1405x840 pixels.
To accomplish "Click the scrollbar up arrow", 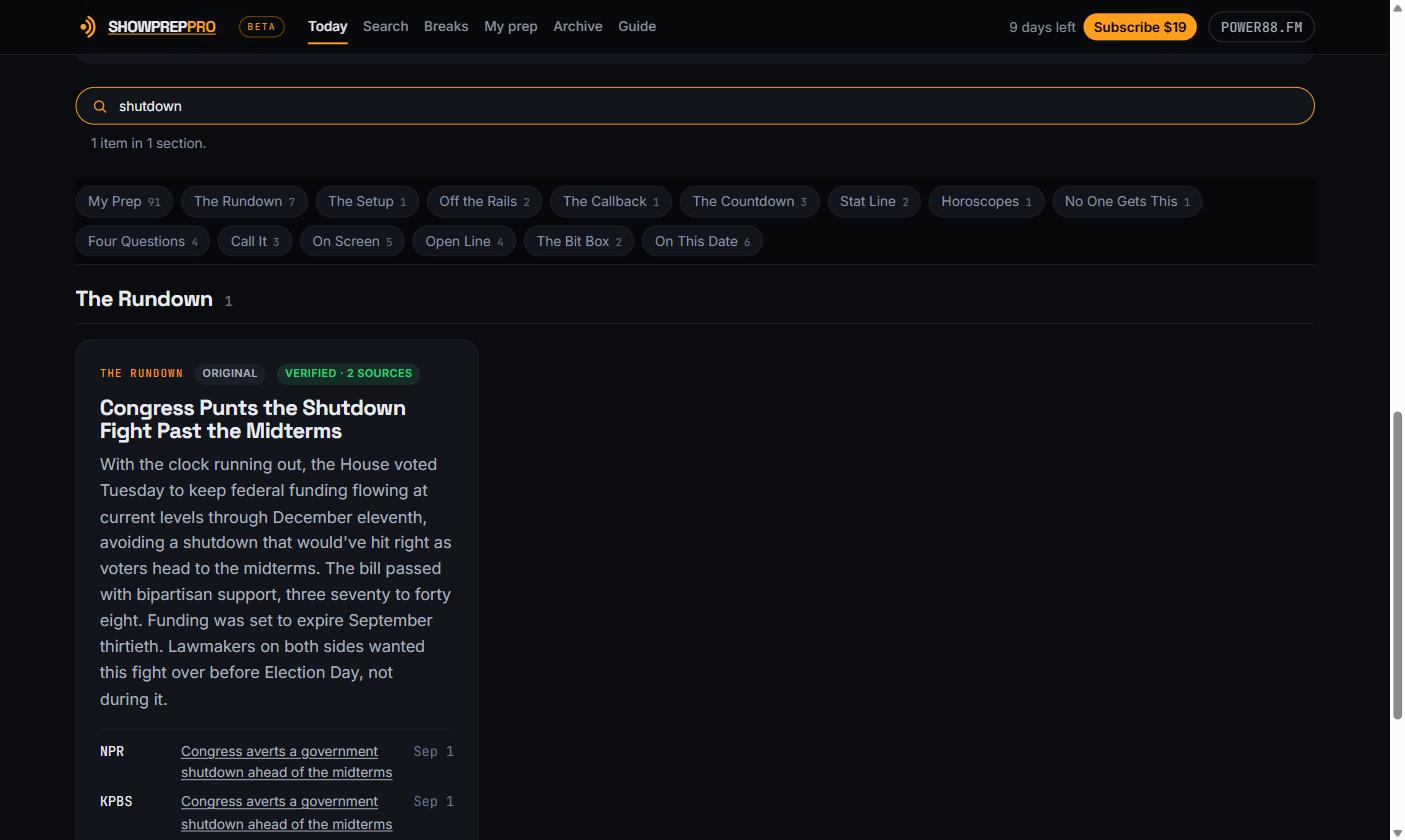I will click(x=1397, y=7).
